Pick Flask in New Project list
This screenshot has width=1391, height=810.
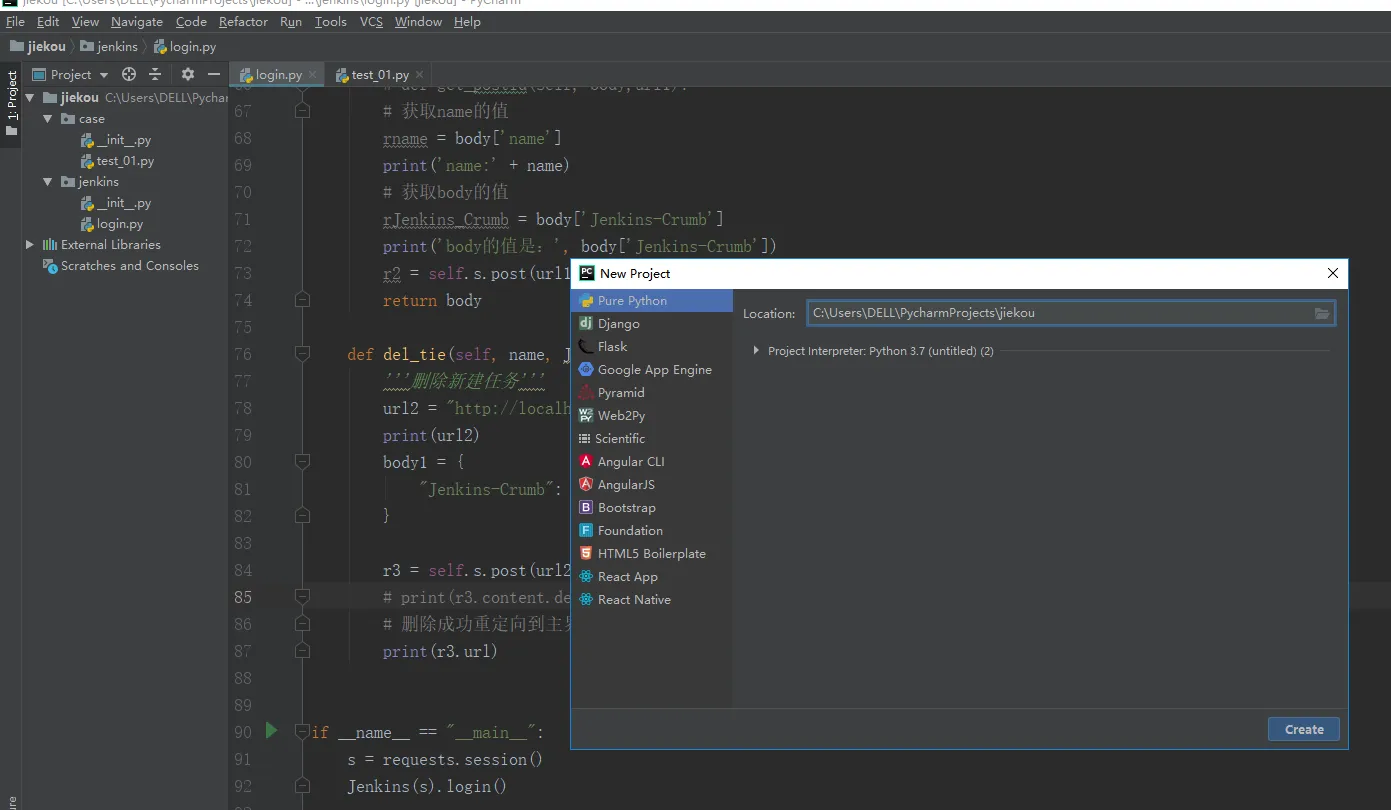[651, 347]
